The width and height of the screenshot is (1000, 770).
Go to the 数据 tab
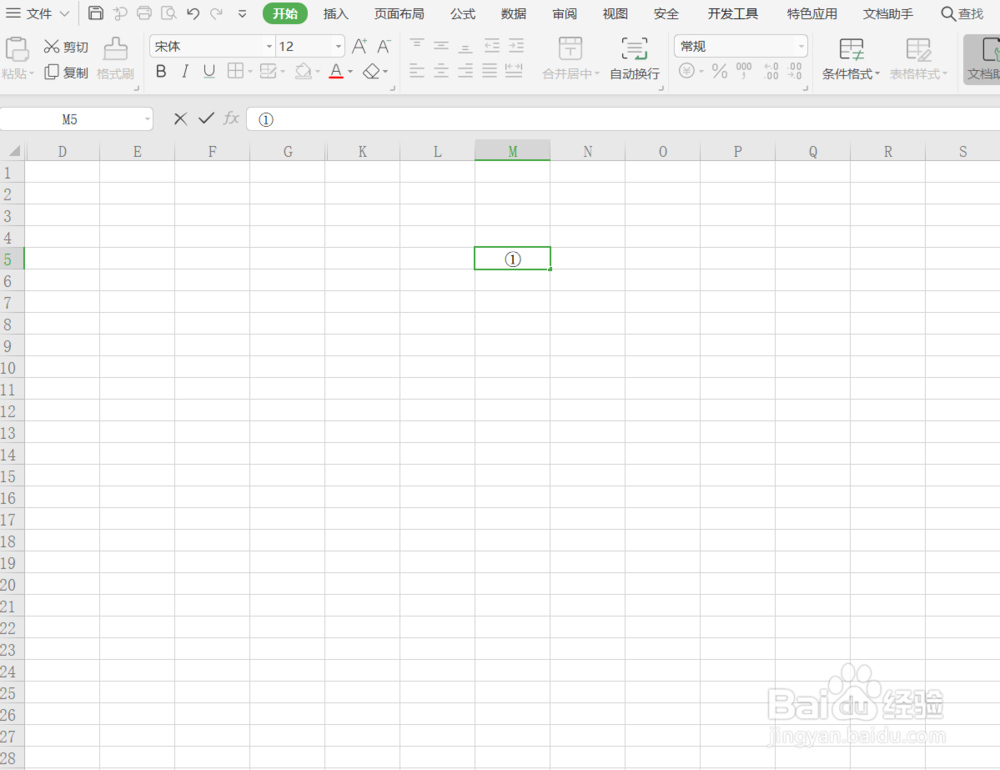[x=513, y=13]
